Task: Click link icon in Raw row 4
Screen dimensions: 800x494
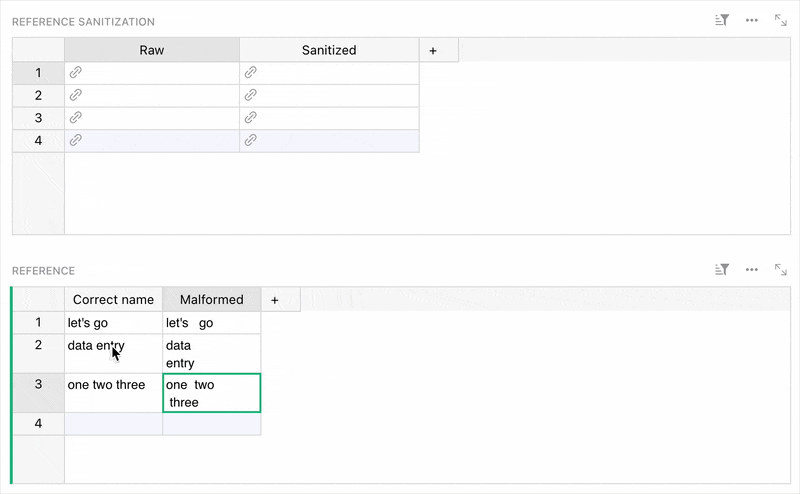Action: (75, 141)
